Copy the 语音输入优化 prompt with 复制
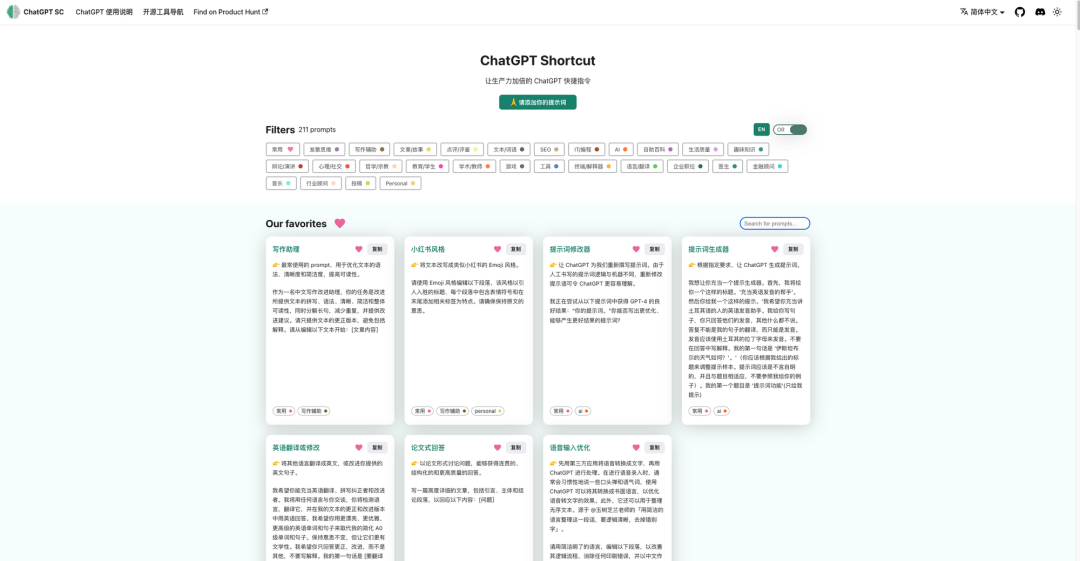 [x=654, y=447]
